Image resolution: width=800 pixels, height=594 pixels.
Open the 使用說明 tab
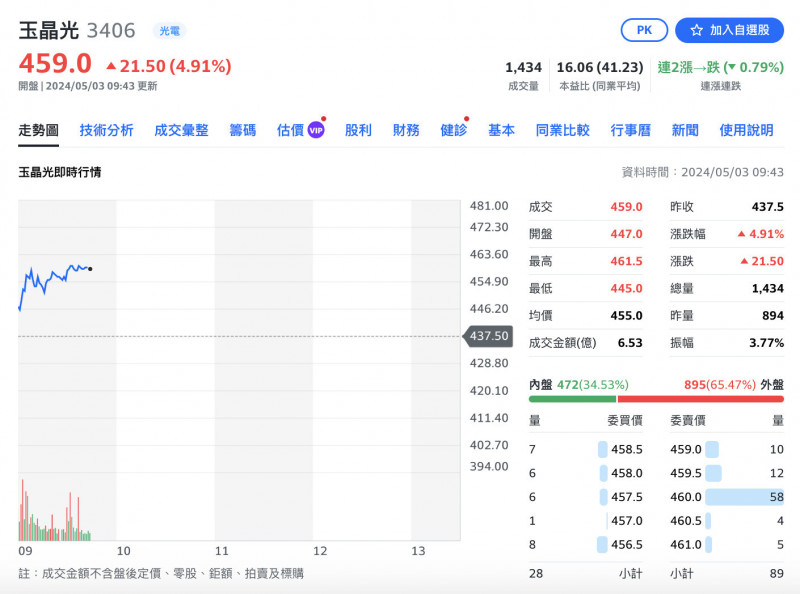tap(746, 130)
